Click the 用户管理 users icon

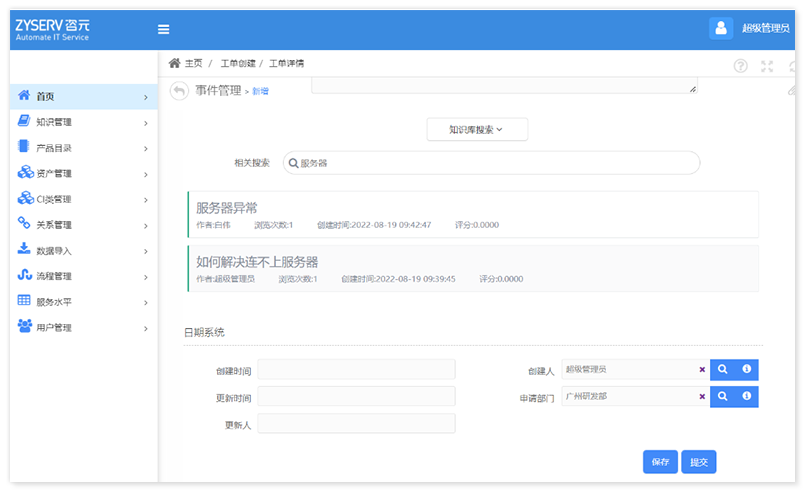(x=24, y=326)
